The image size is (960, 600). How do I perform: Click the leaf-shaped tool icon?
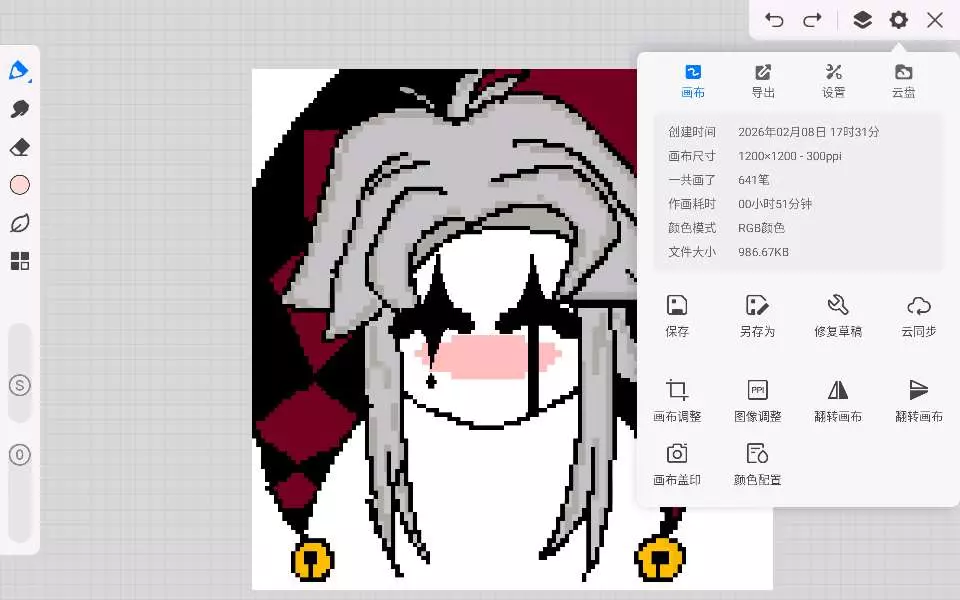click(20, 223)
